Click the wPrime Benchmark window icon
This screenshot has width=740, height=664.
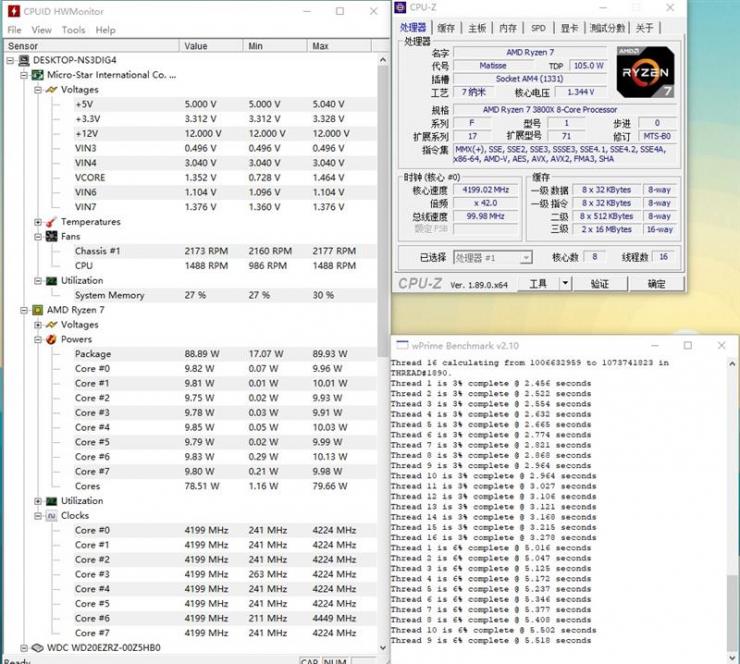tap(402, 345)
